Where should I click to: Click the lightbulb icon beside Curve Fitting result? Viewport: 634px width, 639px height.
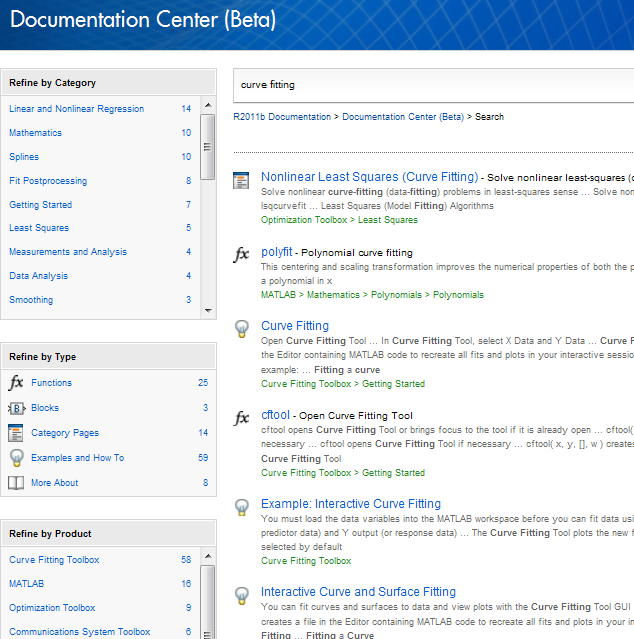coord(241,328)
